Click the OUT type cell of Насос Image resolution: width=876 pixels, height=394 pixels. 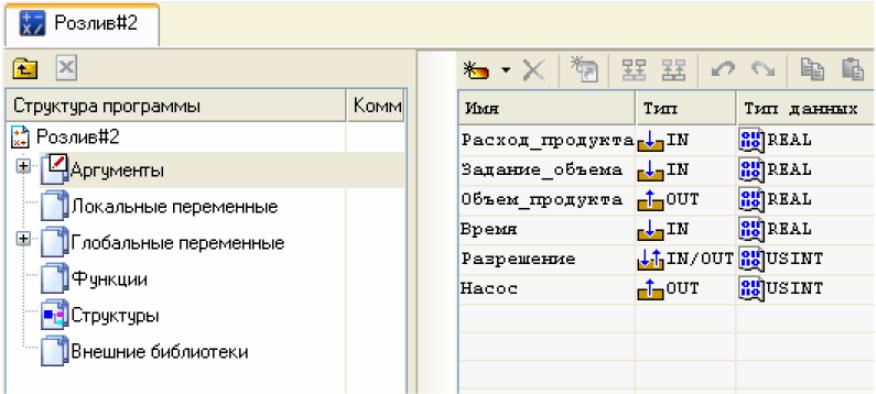pos(686,289)
